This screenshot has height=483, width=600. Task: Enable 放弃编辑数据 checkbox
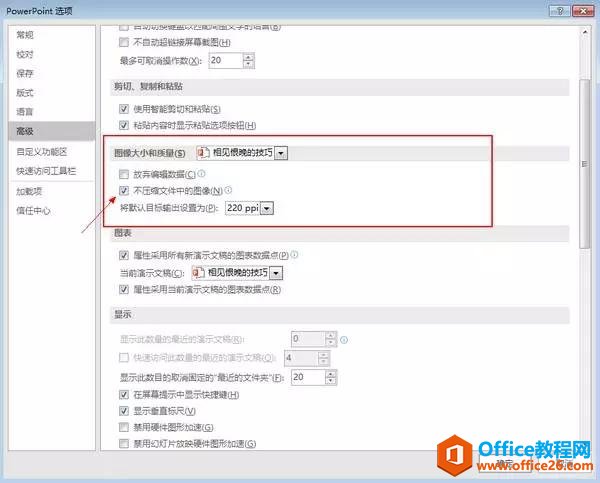[124, 175]
